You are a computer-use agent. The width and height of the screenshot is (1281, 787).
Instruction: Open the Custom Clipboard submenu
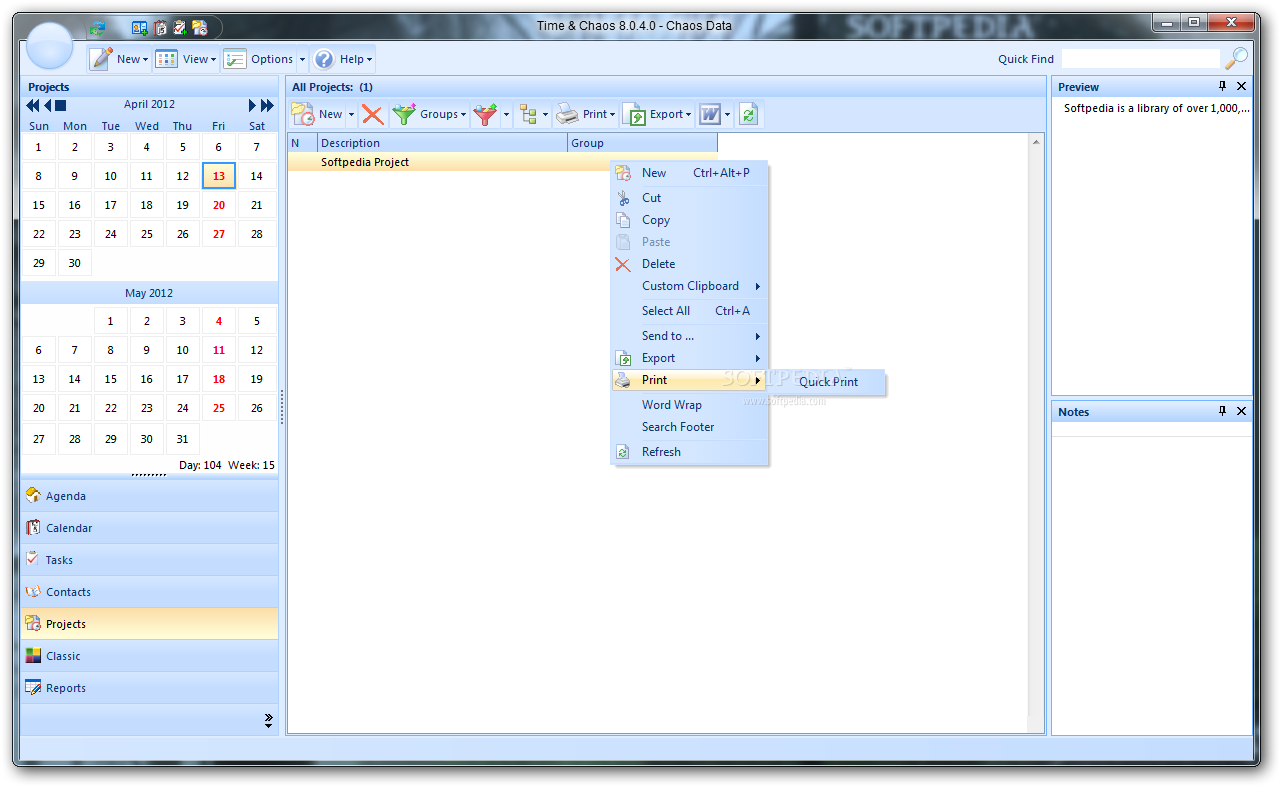(689, 286)
